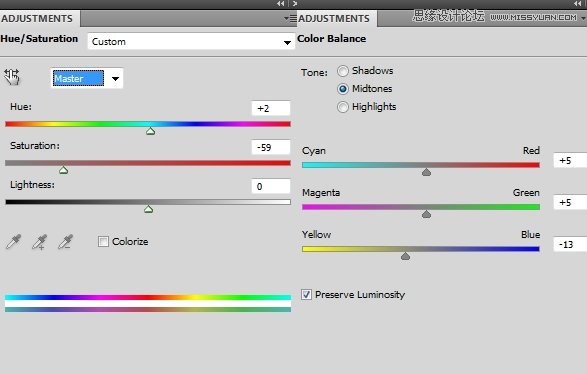587x374 pixels.
Task: Switch to the left ADJUSTMENTS tab
Action: click(x=37, y=18)
